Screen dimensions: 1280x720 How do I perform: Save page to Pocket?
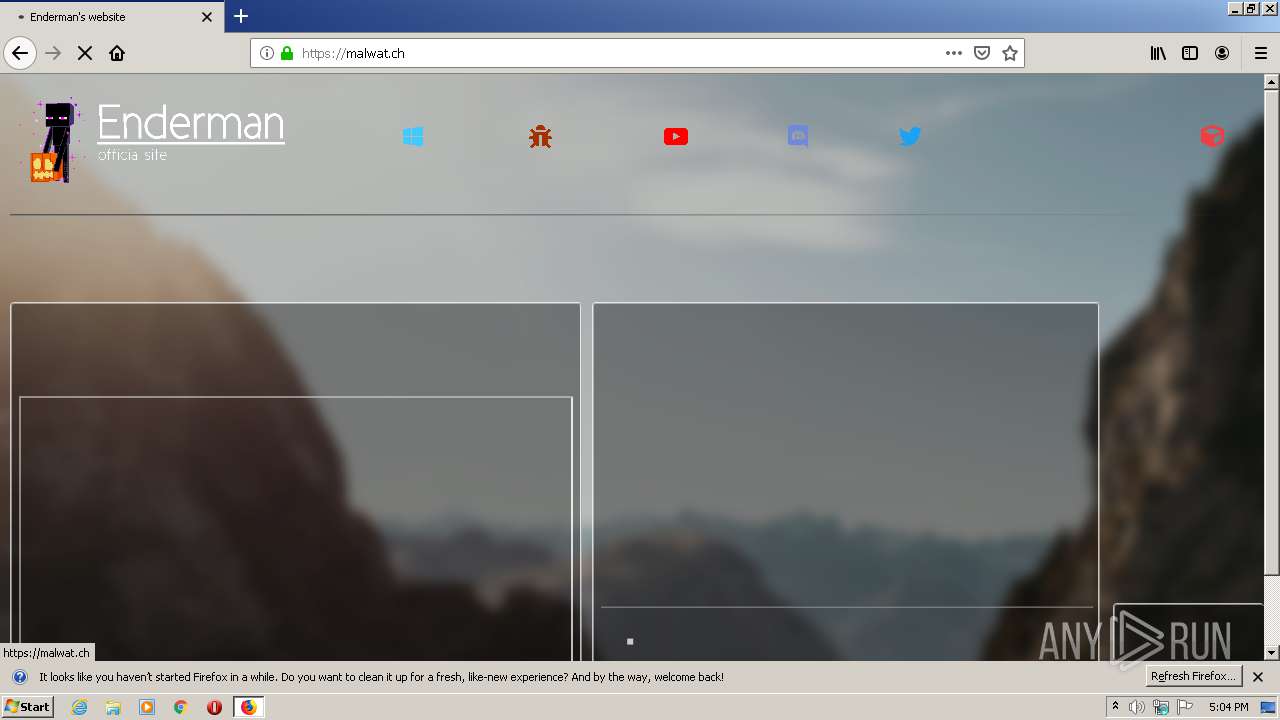point(982,53)
